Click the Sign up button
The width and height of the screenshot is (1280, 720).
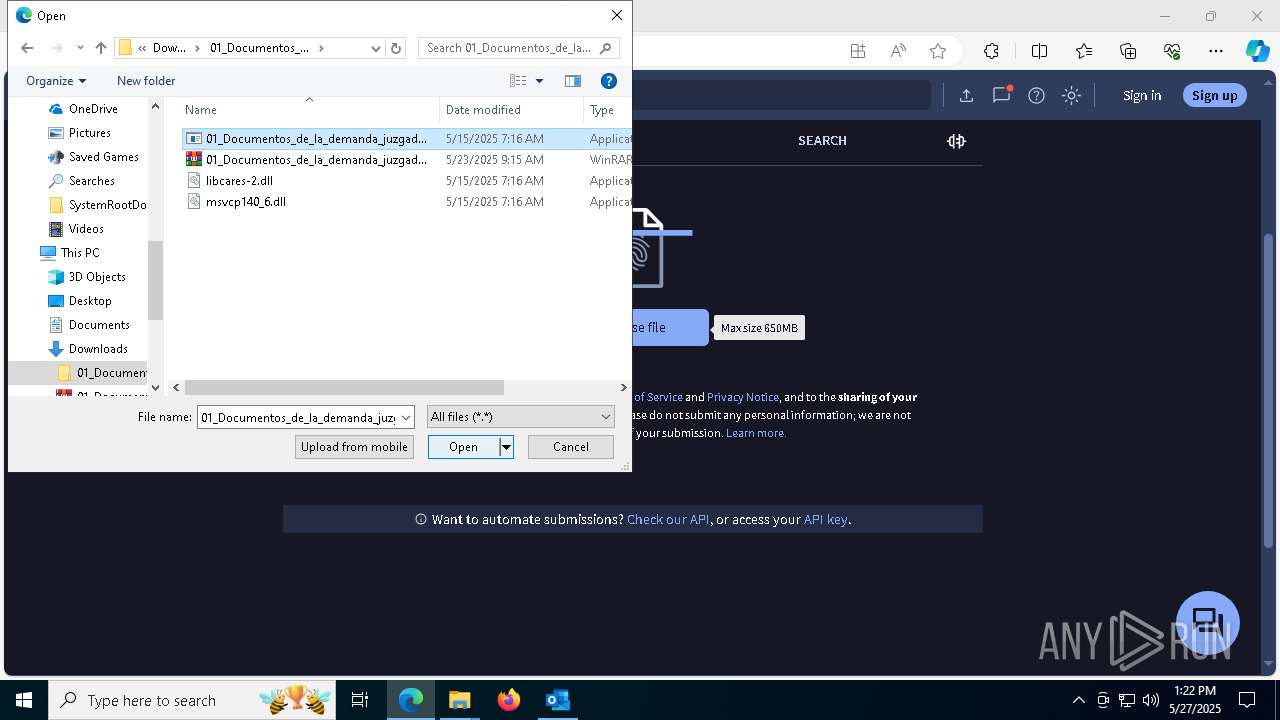point(1215,95)
